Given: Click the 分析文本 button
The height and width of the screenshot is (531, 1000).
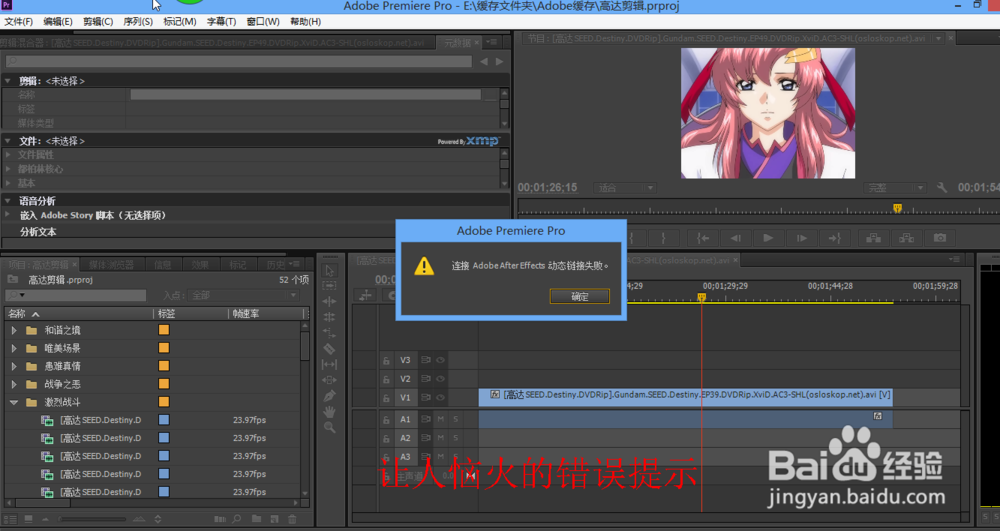Looking at the screenshot, I should click(x=38, y=231).
